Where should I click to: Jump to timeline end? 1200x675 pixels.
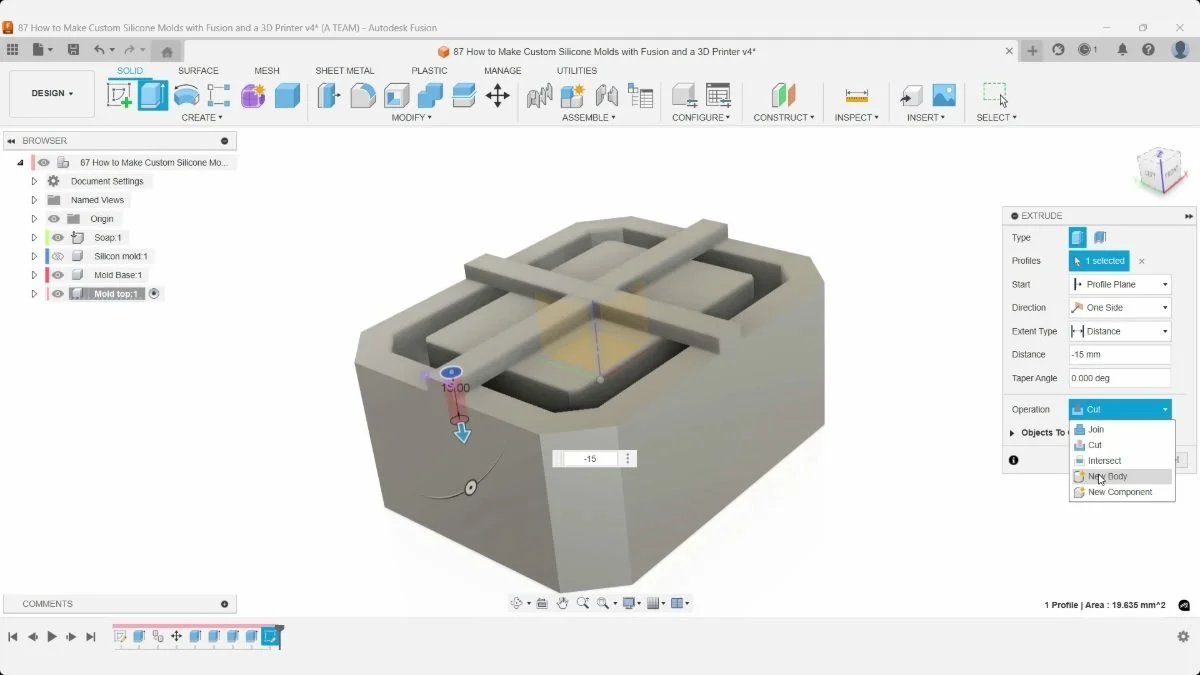pyautogui.click(x=91, y=636)
